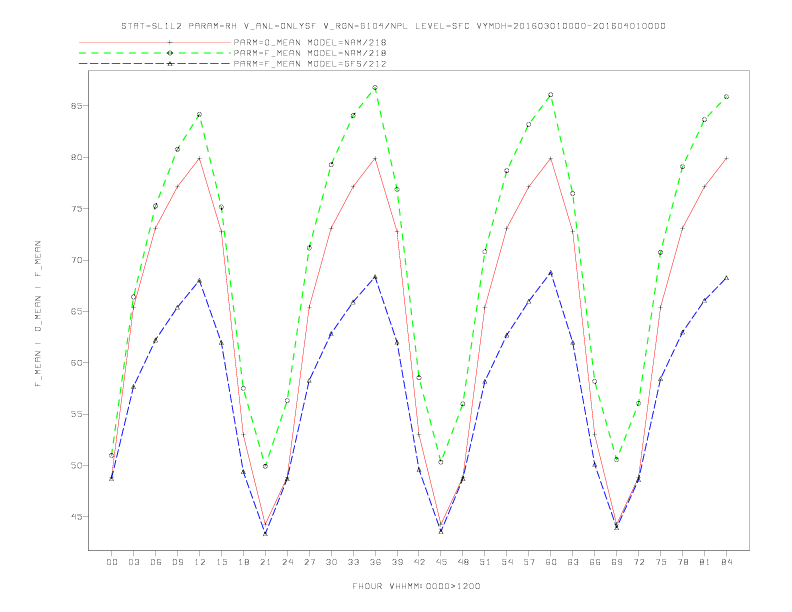This screenshot has height=612, width=792.
Task: Click the y-axis tick label 55
Action: [77, 415]
